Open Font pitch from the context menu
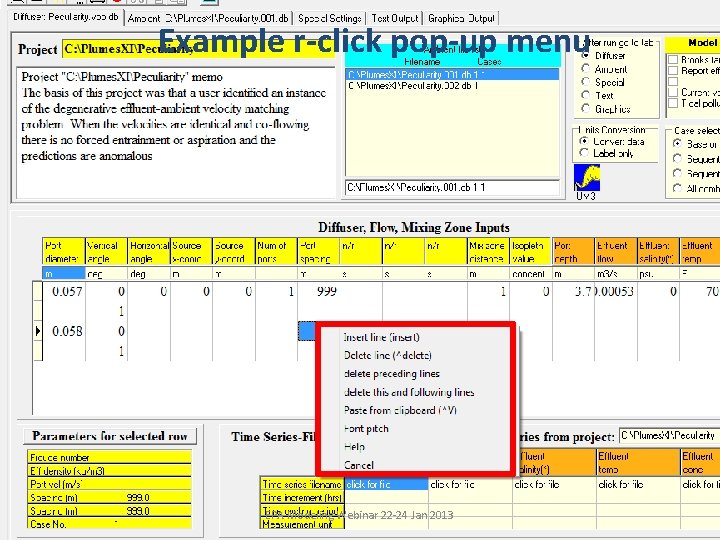The width and height of the screenshot is (720, 540). (x=366, y=428)
